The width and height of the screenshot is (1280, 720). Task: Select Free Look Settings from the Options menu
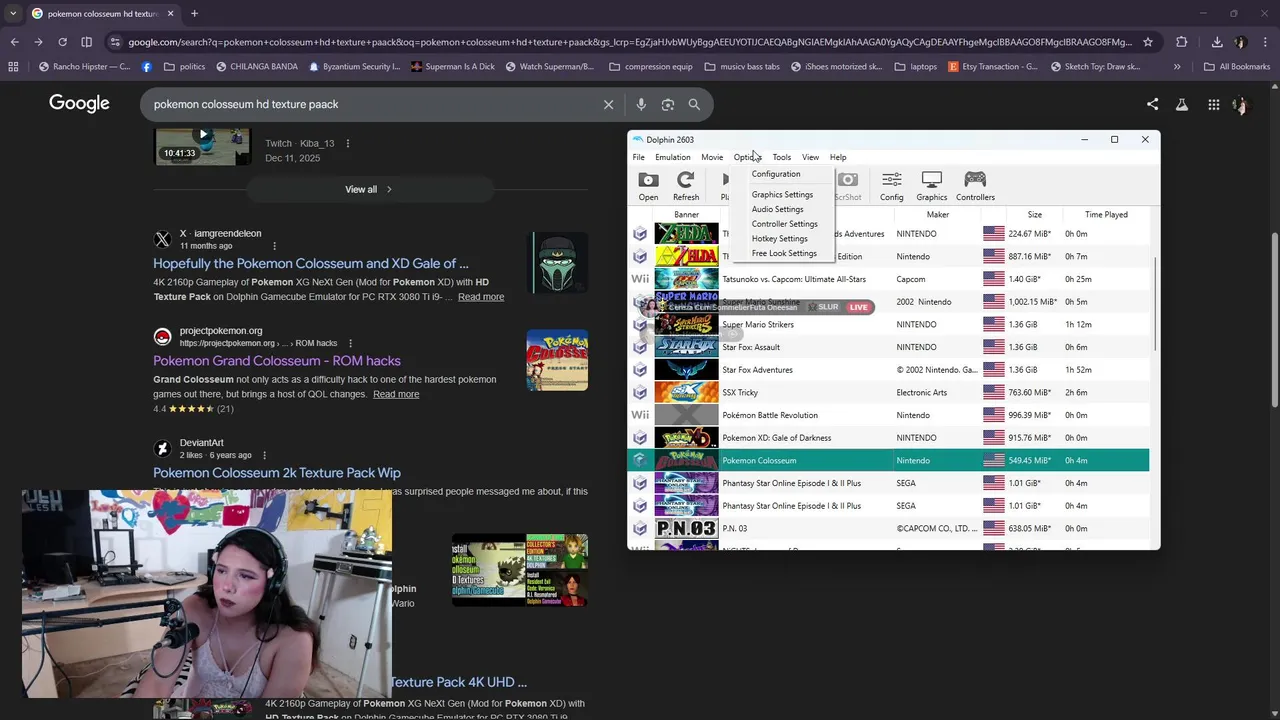pos(784,254)
